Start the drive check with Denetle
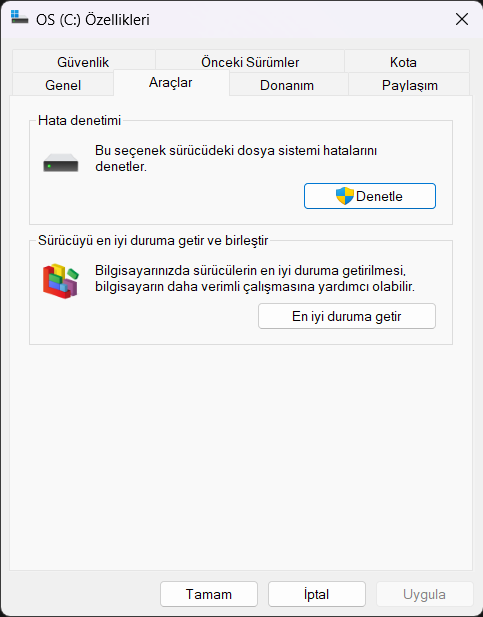Image resolution: width=483 pixels, height=617 pixels. click(370, 196)
